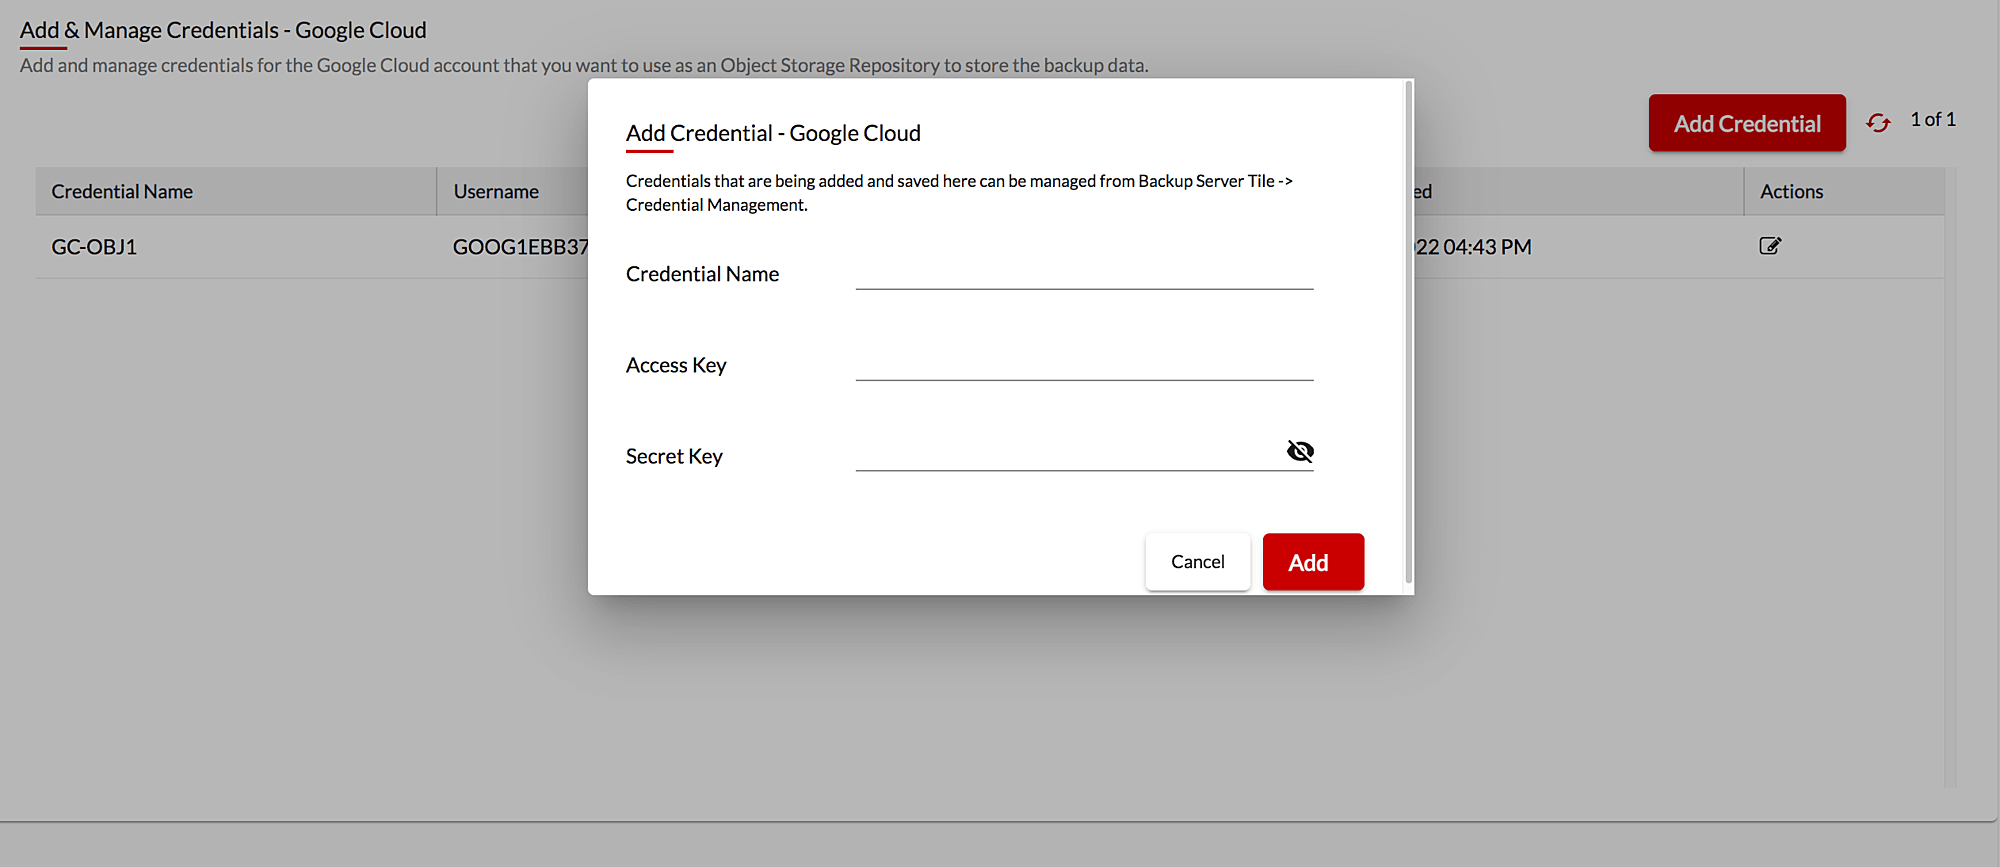Click the page's right-side vertical scrollbar
Viewport: 2000px width, 867px height.
(1950, 477)
